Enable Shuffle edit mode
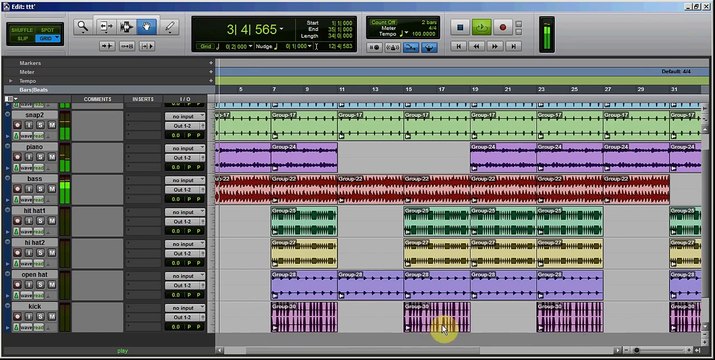This screenshot has height=360, width=715. (21, 30)
